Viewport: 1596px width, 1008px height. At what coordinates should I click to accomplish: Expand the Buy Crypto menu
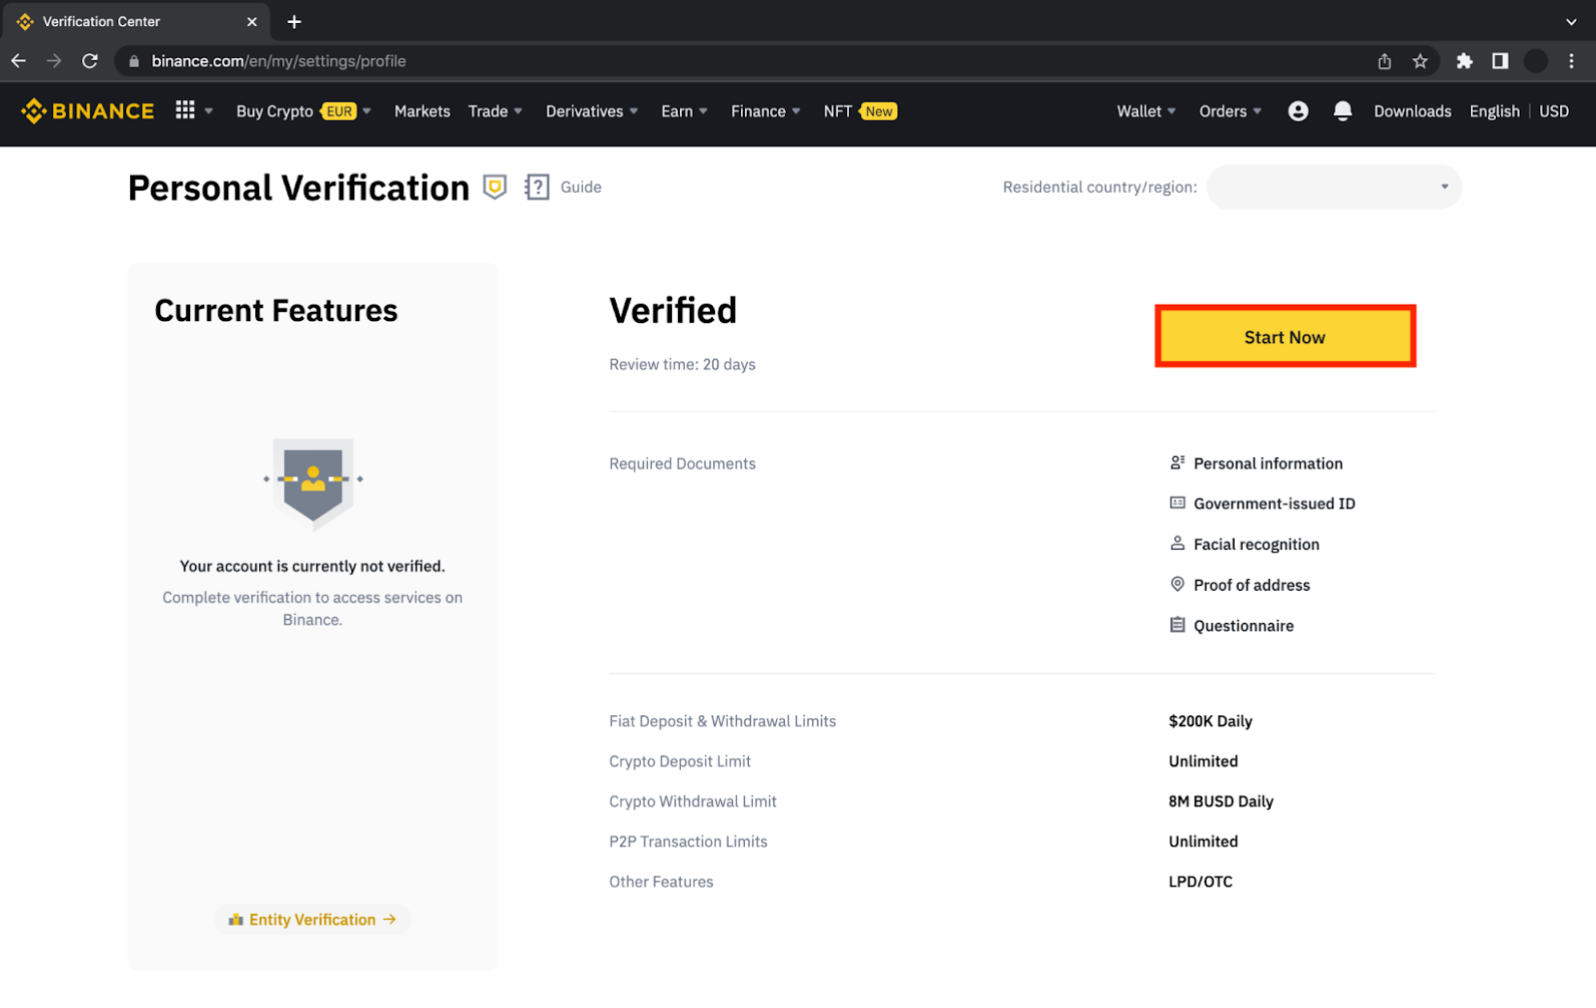pyautogui.click(x=304, y=111)
